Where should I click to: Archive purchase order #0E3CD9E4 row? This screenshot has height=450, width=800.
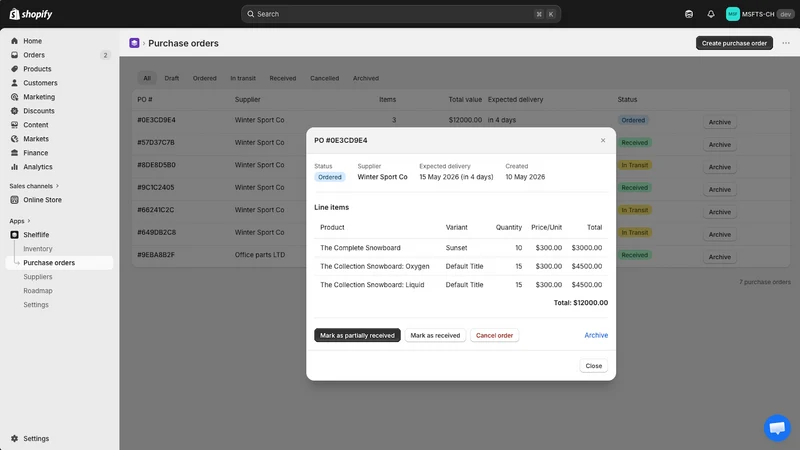pos(719,122)
